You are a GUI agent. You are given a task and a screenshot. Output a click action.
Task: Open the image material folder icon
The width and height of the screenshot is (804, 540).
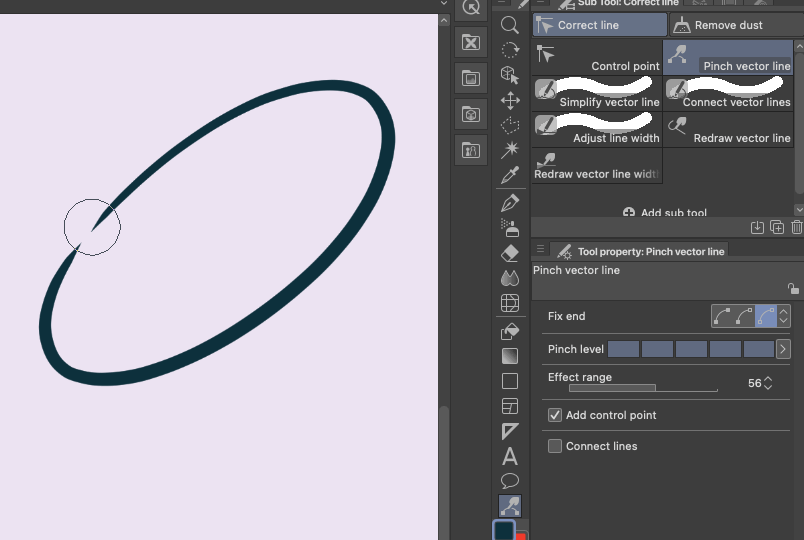pyautogui.click(x=471, y=78)
